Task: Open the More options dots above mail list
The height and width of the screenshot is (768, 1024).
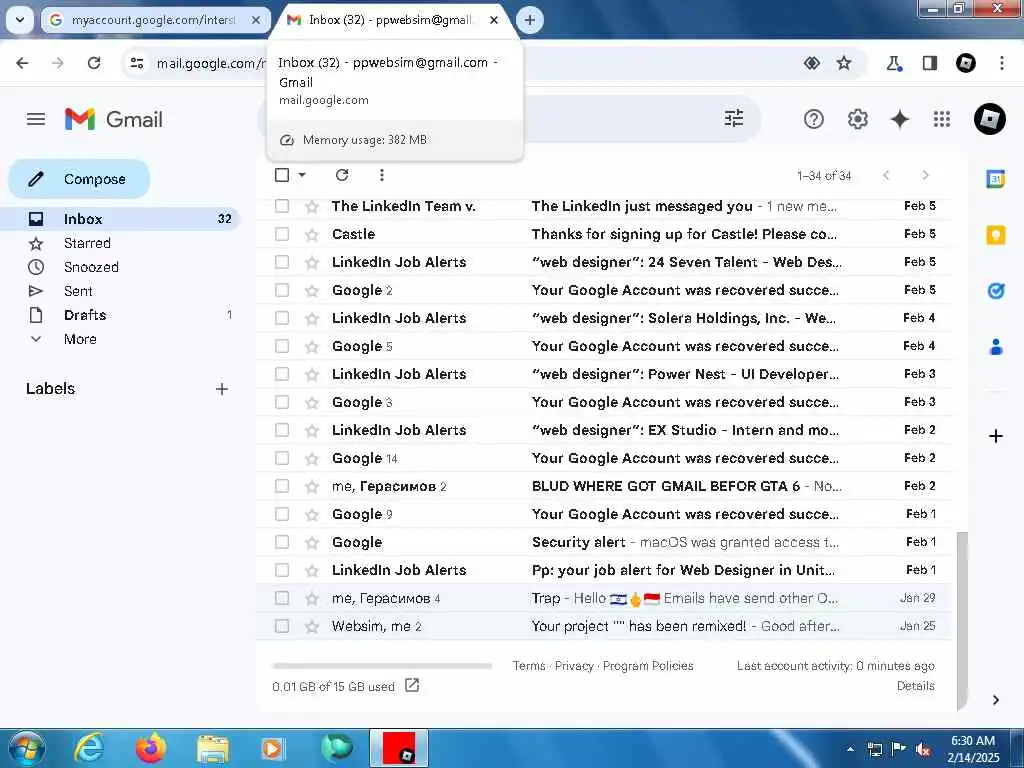Action: (381, 175)
